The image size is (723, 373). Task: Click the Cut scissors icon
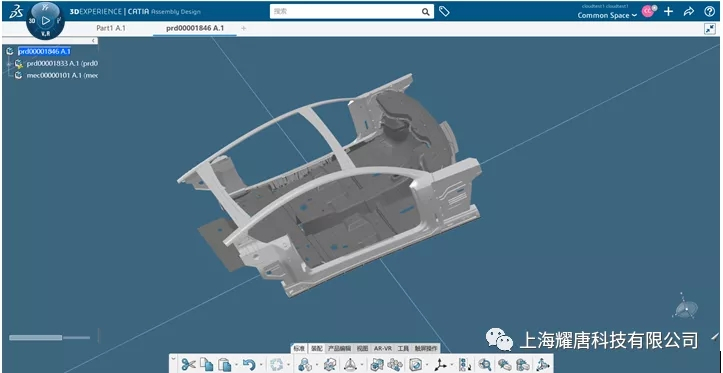coord(188,364)
